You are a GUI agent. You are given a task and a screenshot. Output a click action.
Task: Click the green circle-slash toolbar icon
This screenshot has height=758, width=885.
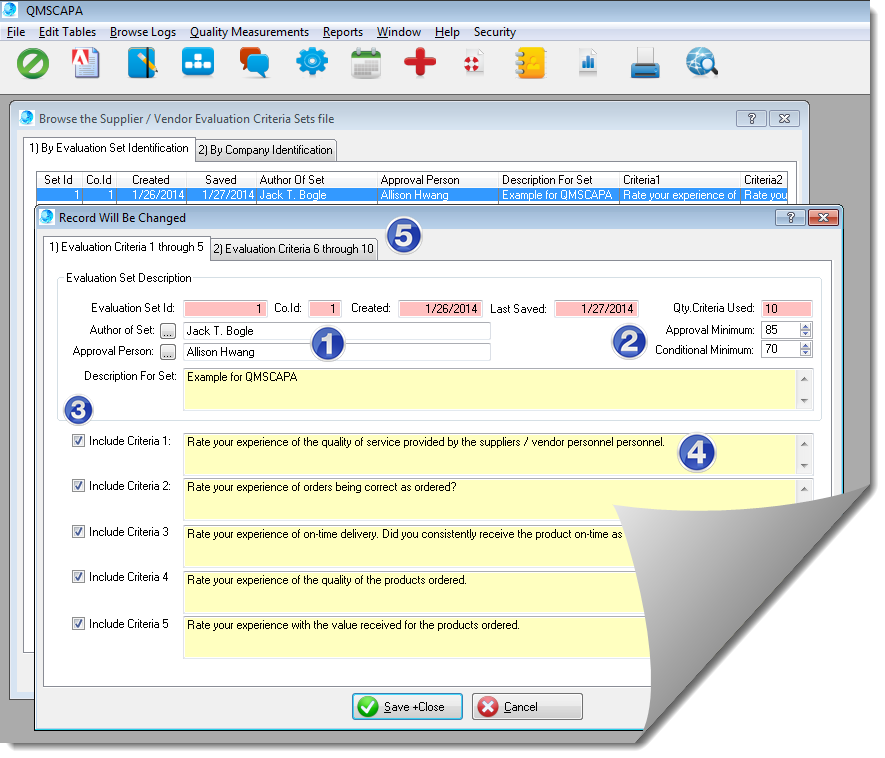pos(33,64)
